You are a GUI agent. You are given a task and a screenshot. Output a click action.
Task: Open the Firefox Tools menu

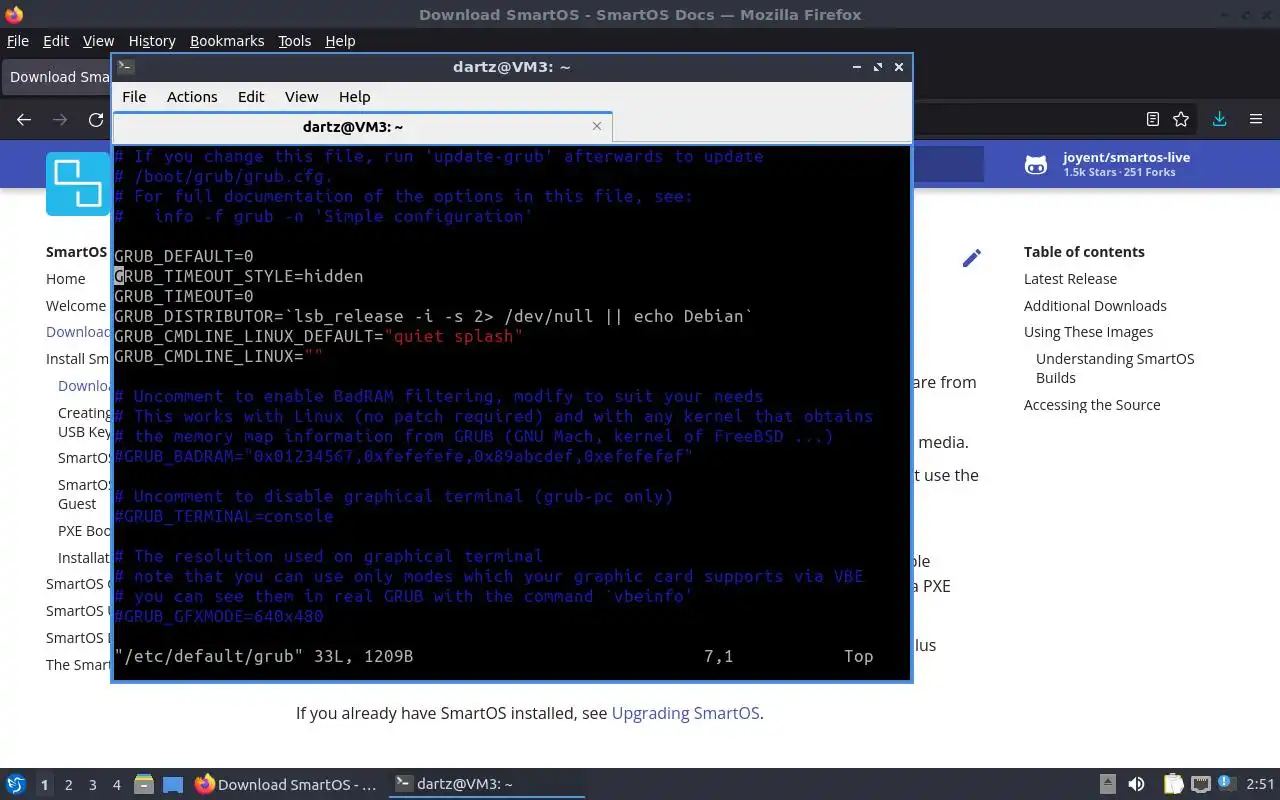[x=294, y=41]
